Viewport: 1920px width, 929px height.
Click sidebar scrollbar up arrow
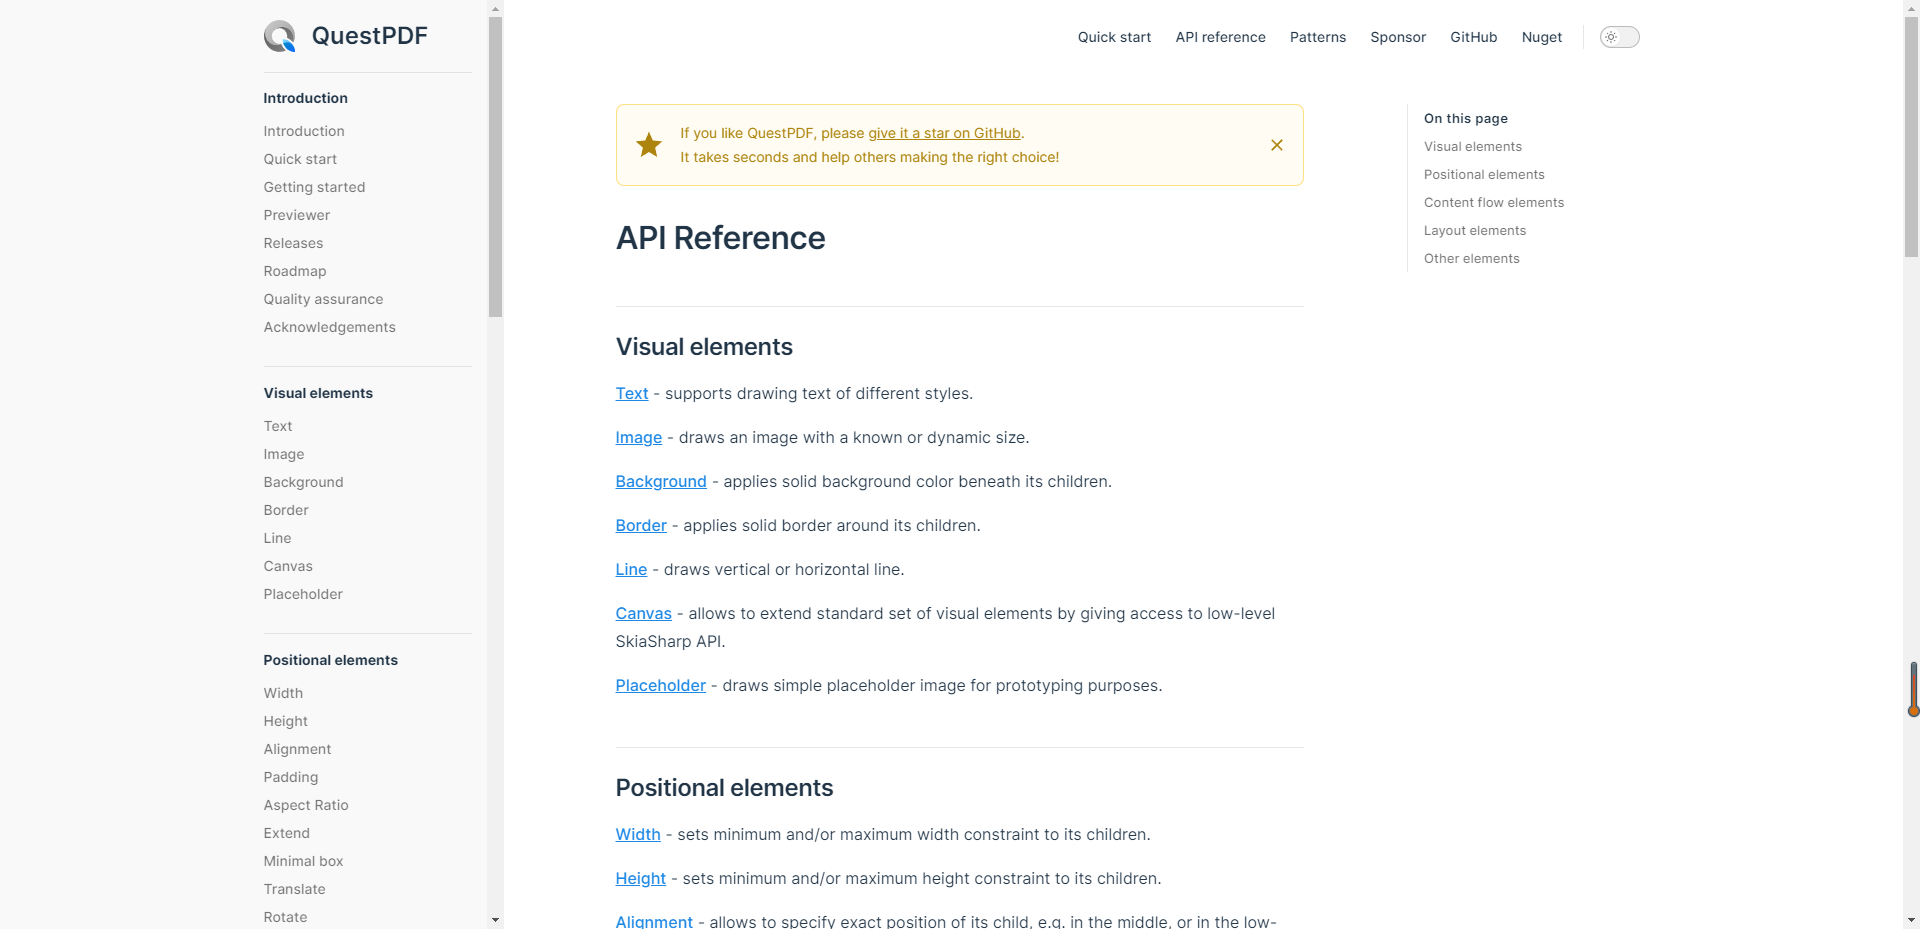click(x=495, y=8)
